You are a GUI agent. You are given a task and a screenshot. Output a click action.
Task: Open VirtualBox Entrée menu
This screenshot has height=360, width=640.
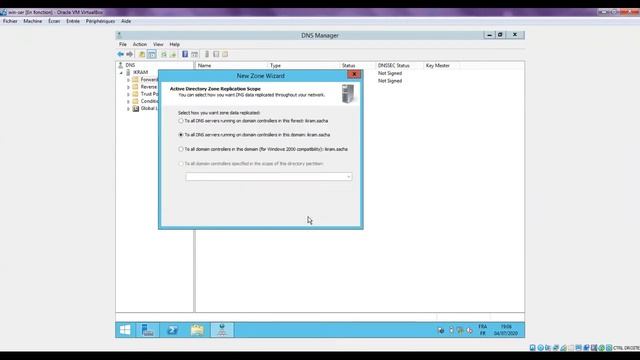pos(73,21)
